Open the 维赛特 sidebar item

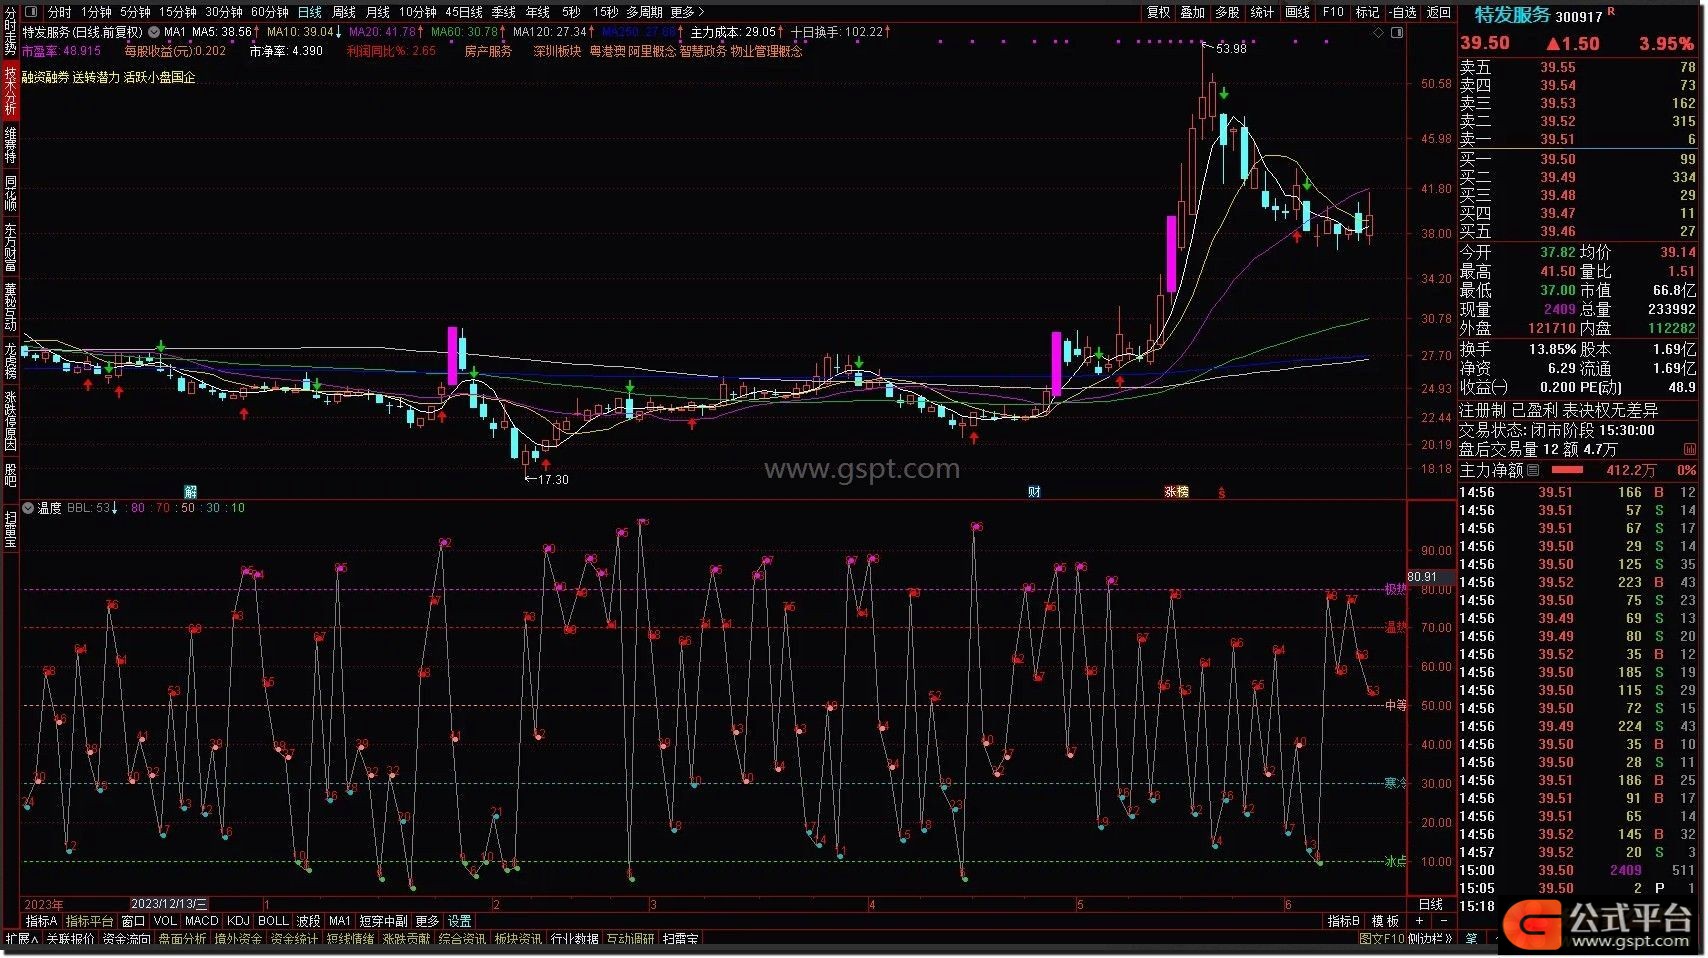pos(10,145)
